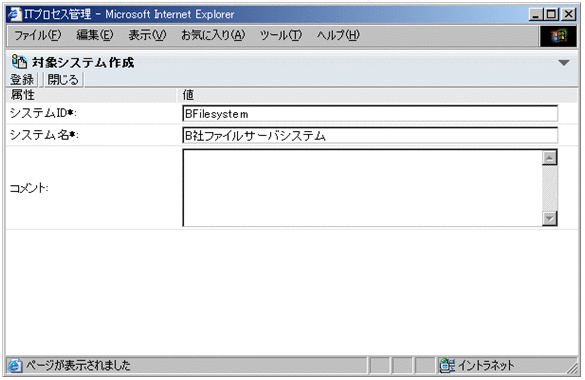The height and width of the screenshot is (380, 585).
Task: Focus the システムID input field
Action: [x=370, y=114]
